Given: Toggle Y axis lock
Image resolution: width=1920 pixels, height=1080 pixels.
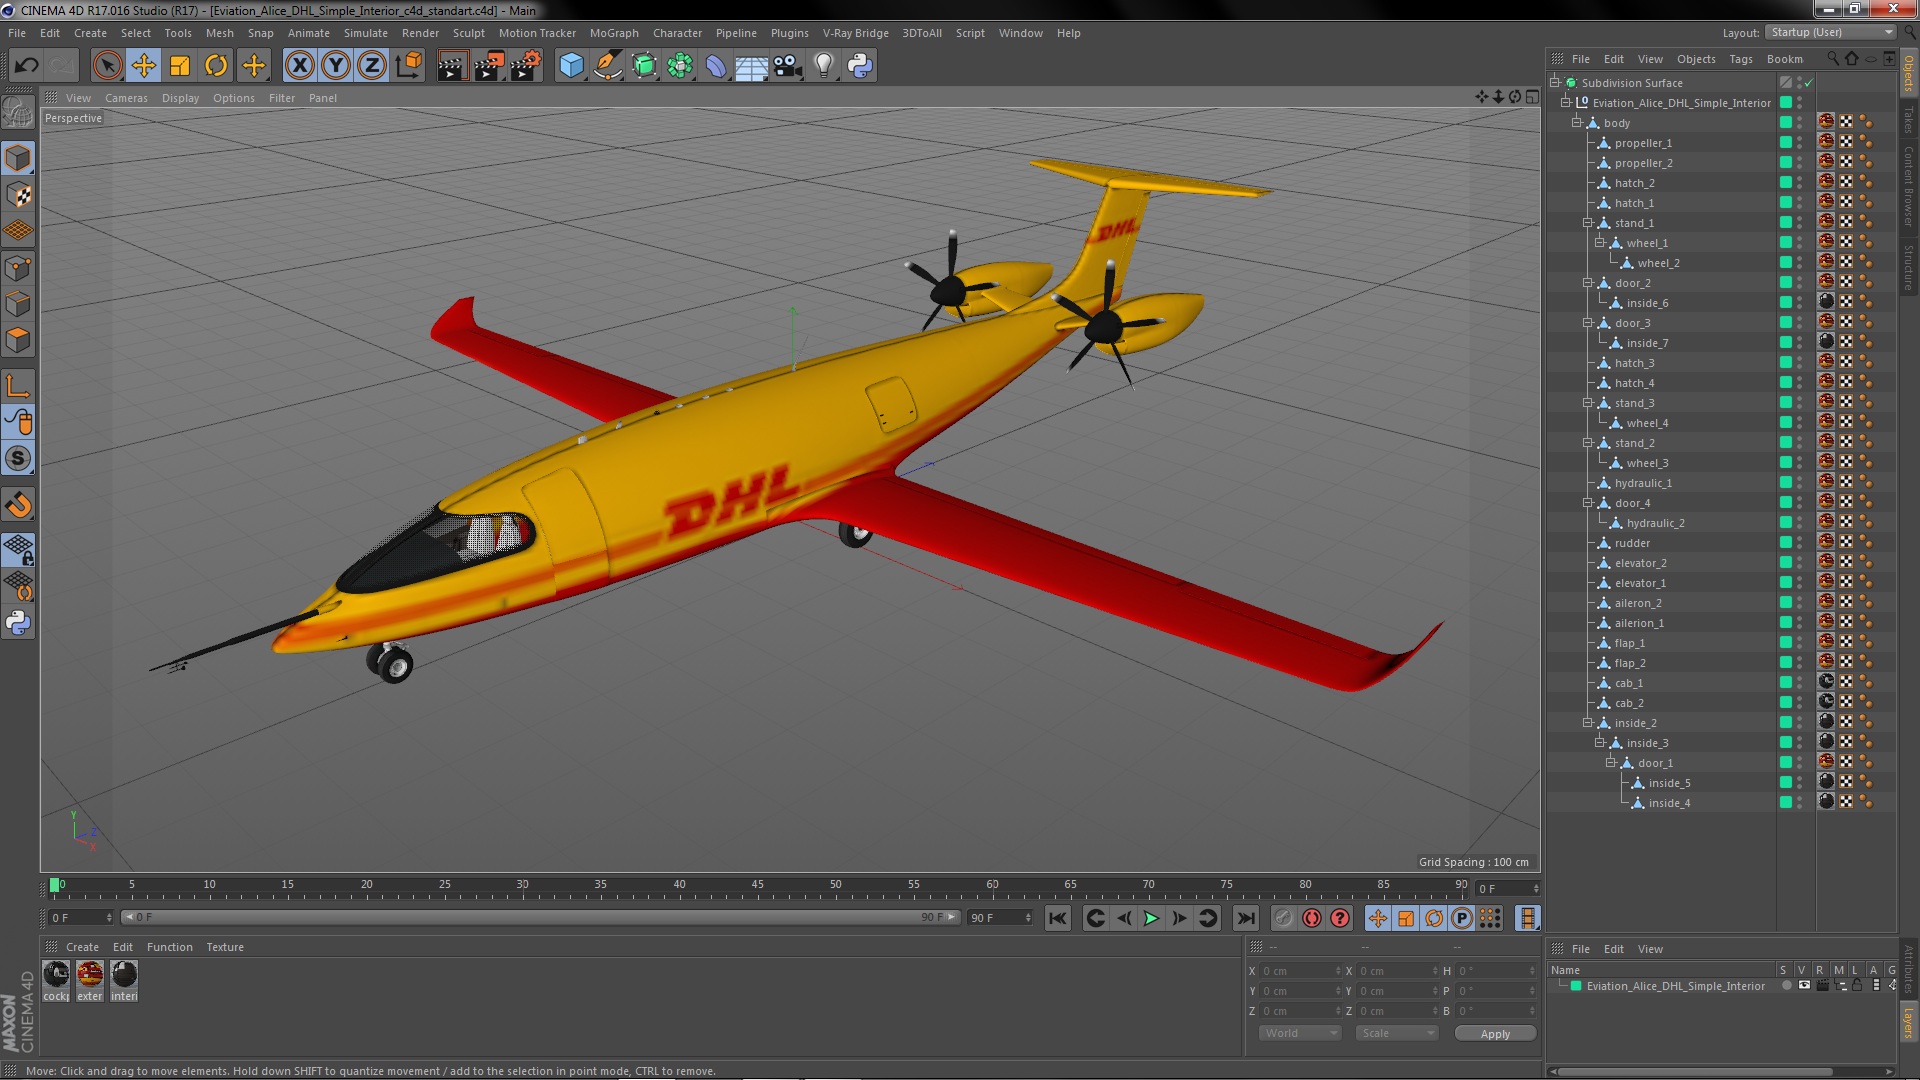Looking at the screenshot, I should tap(336, 66).
